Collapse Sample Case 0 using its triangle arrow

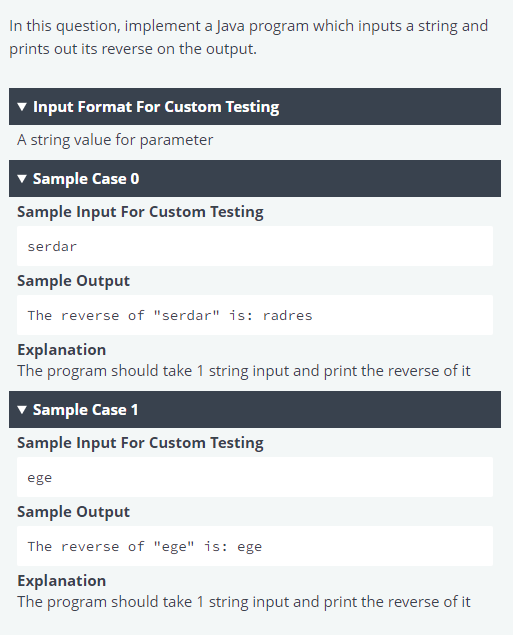tap(22, 179)
